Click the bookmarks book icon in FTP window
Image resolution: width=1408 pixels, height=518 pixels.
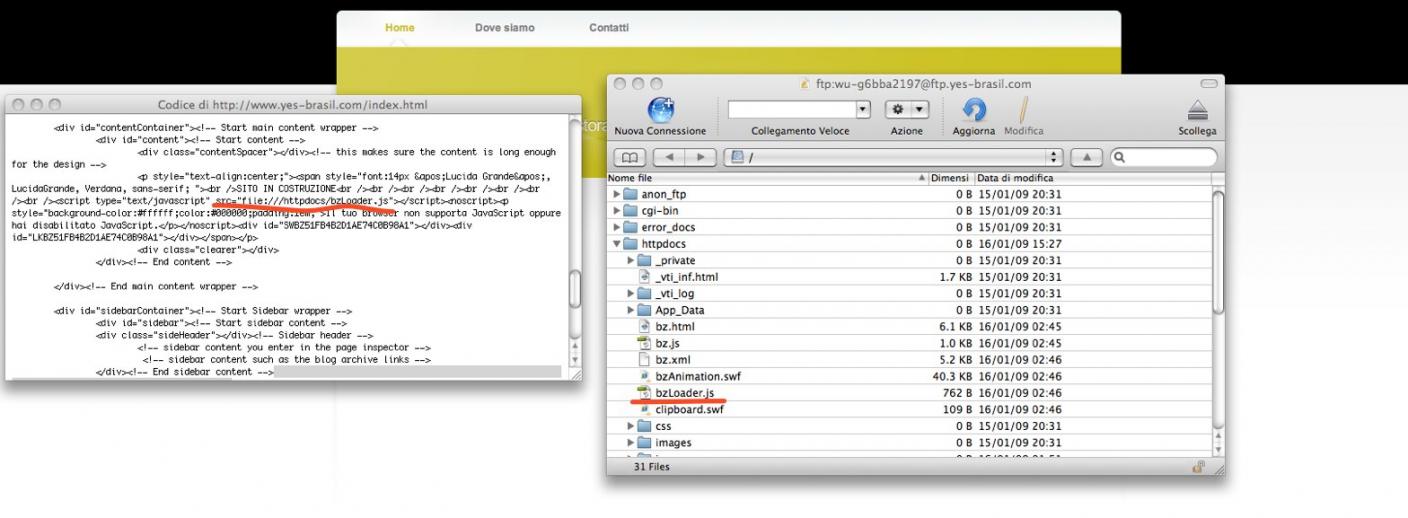coord(630,157)
